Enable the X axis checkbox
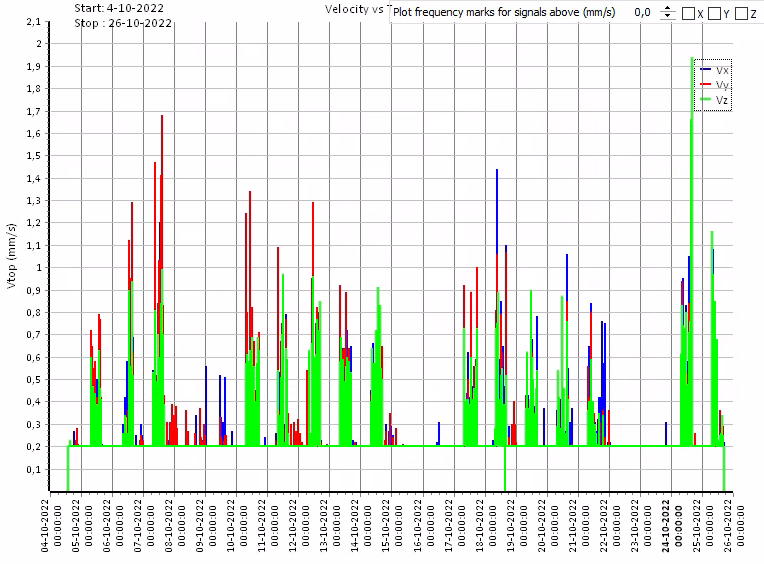The height and width of the screenshot is (564, 764). pyautogui.click(x=688, y=13)
